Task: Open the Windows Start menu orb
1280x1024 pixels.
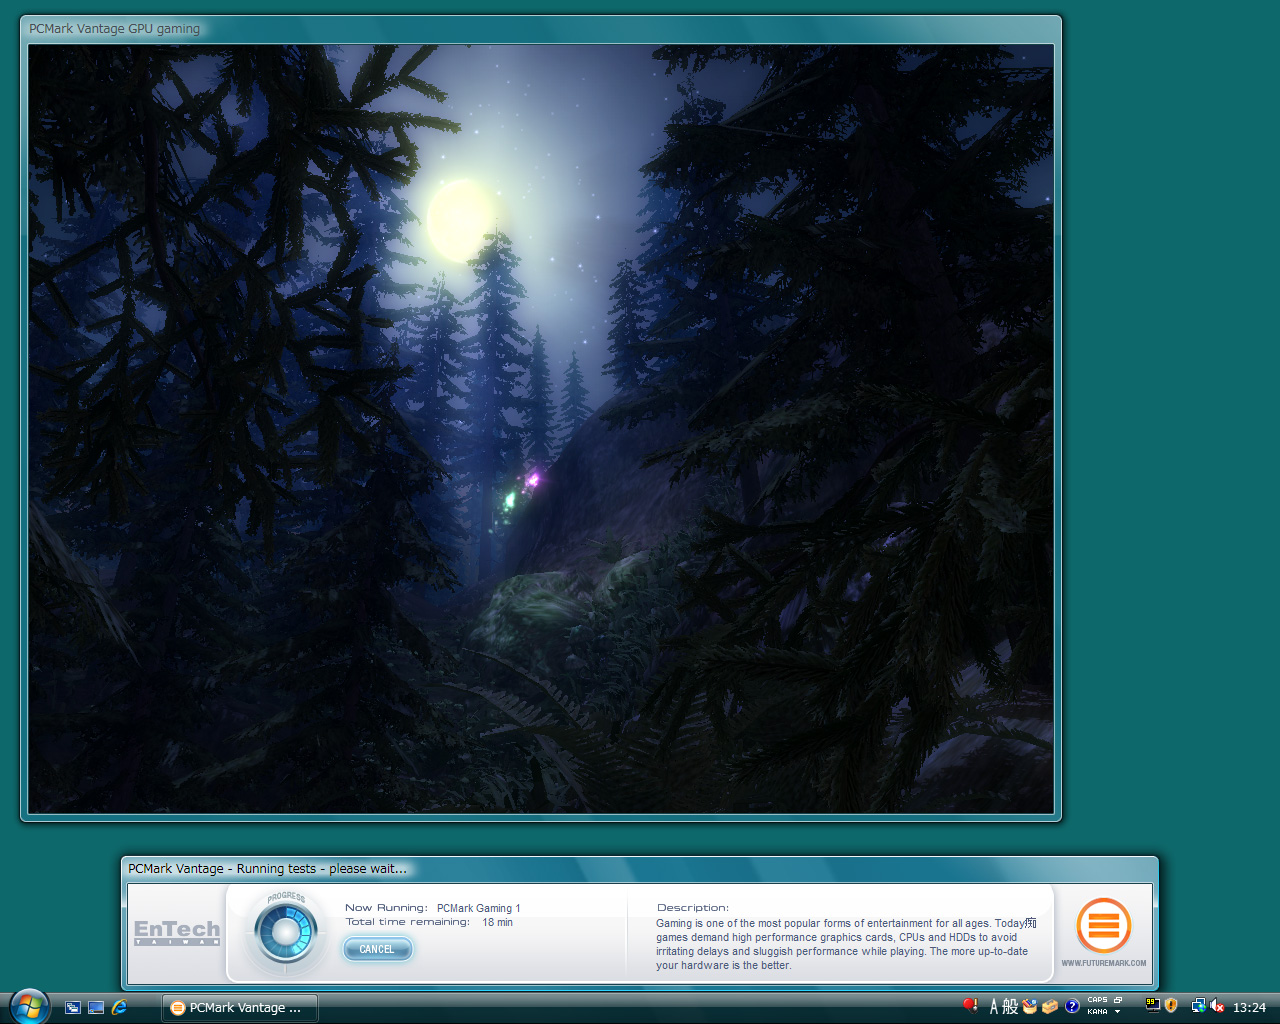Action: 30,1006
